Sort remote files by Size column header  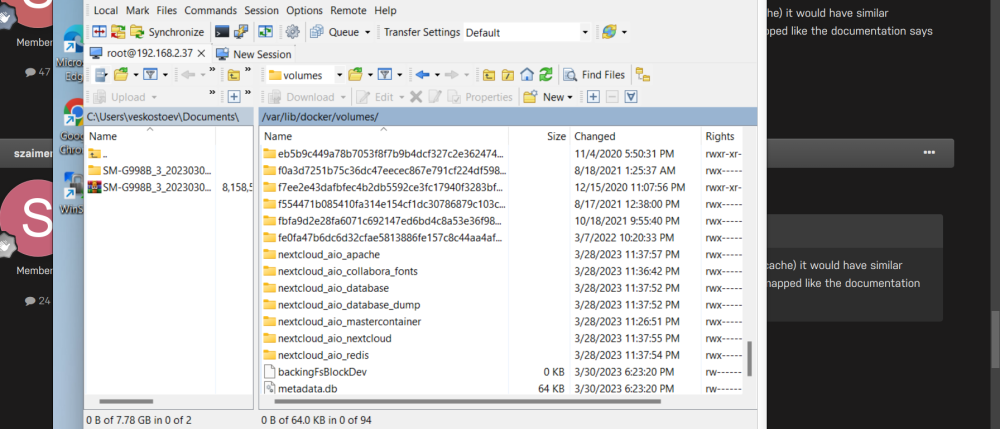pyautogui.click(x=539, y=136)
